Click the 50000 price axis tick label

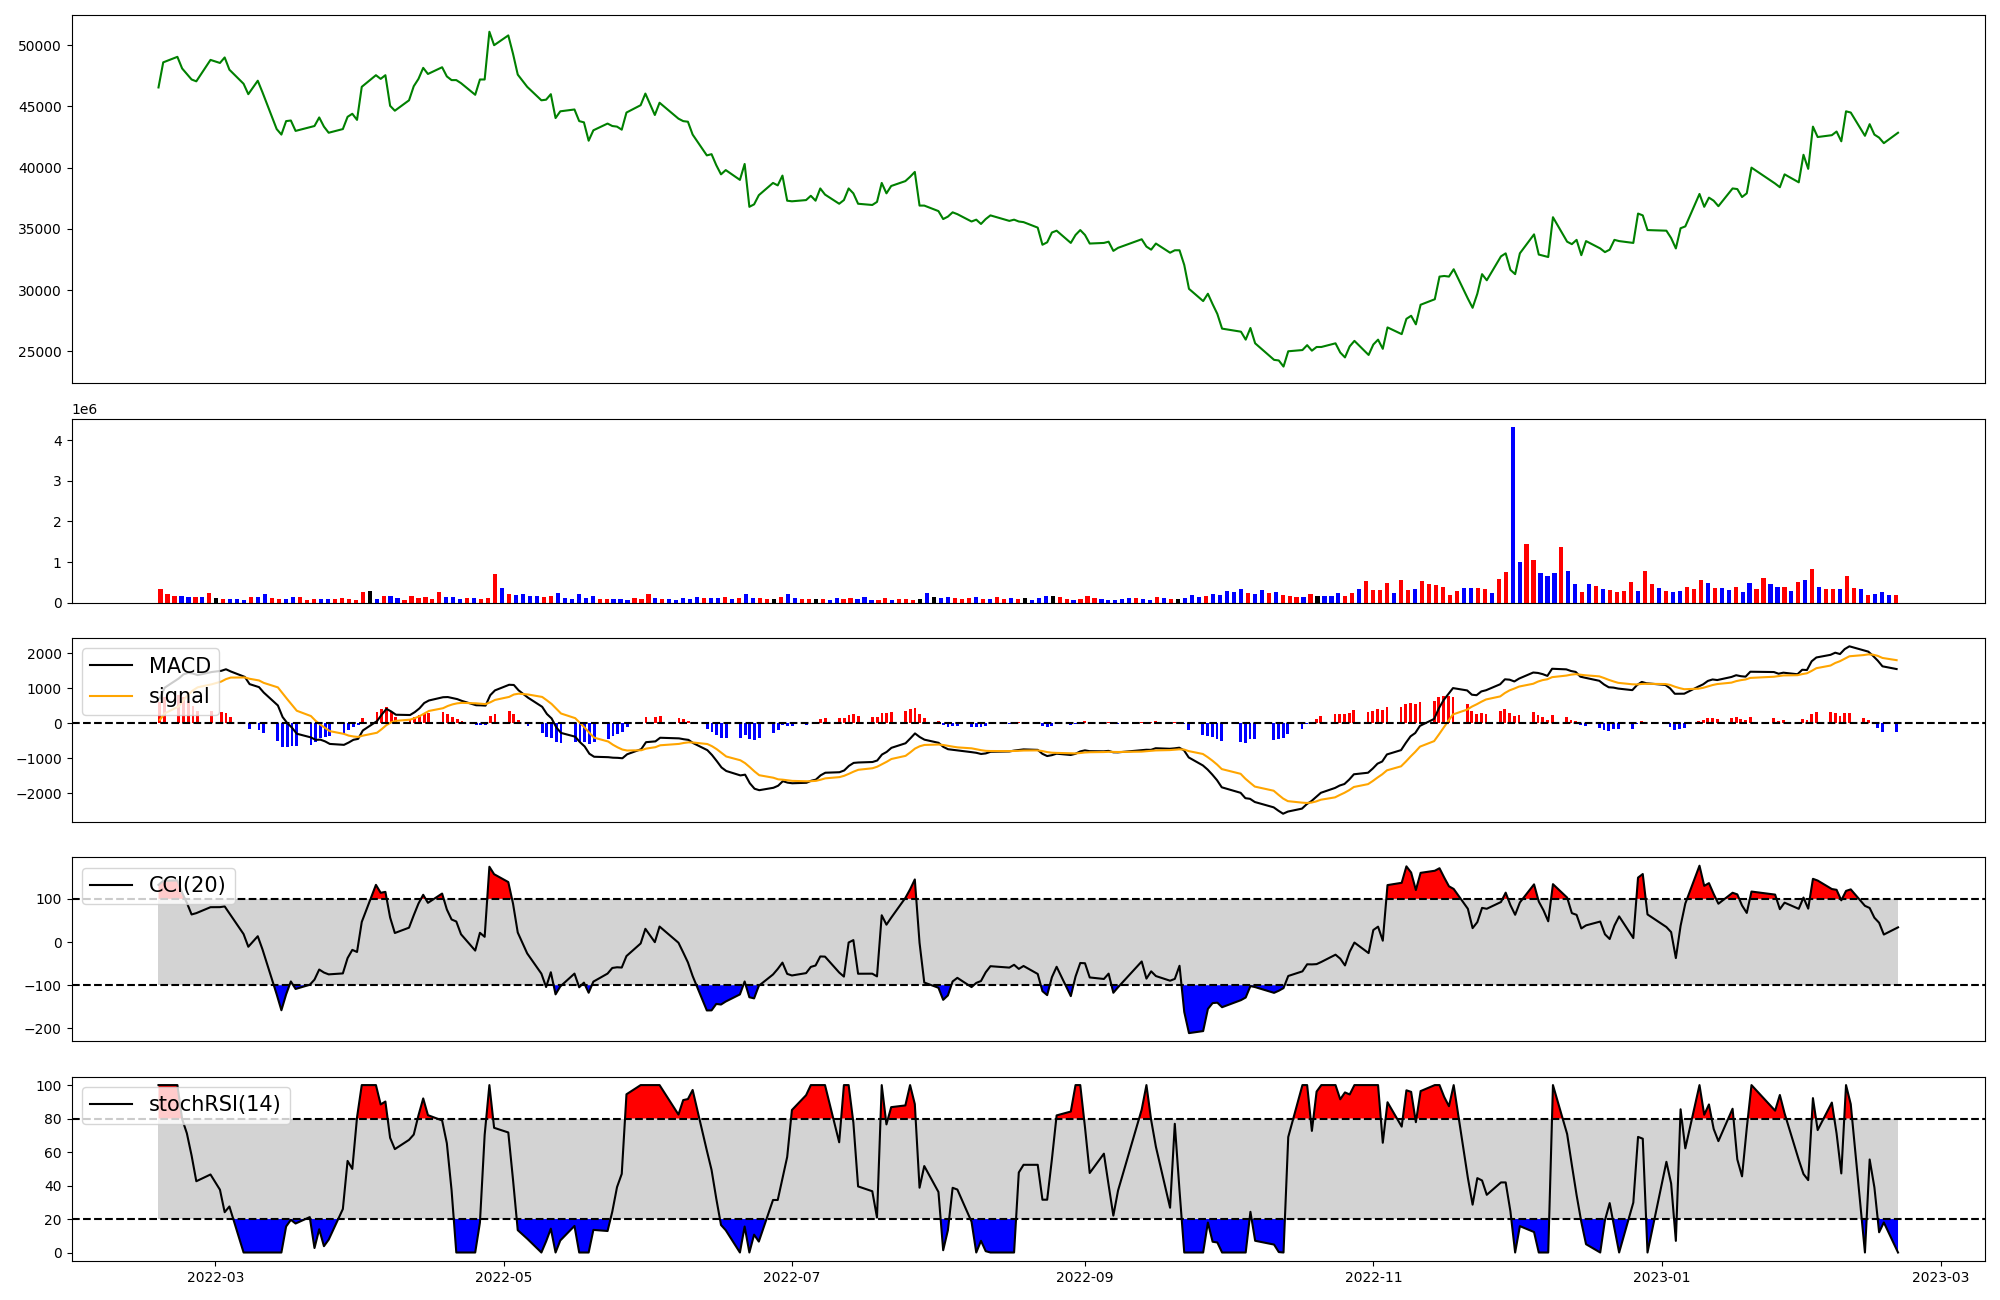pyautogui.click(x=40, y=46)
